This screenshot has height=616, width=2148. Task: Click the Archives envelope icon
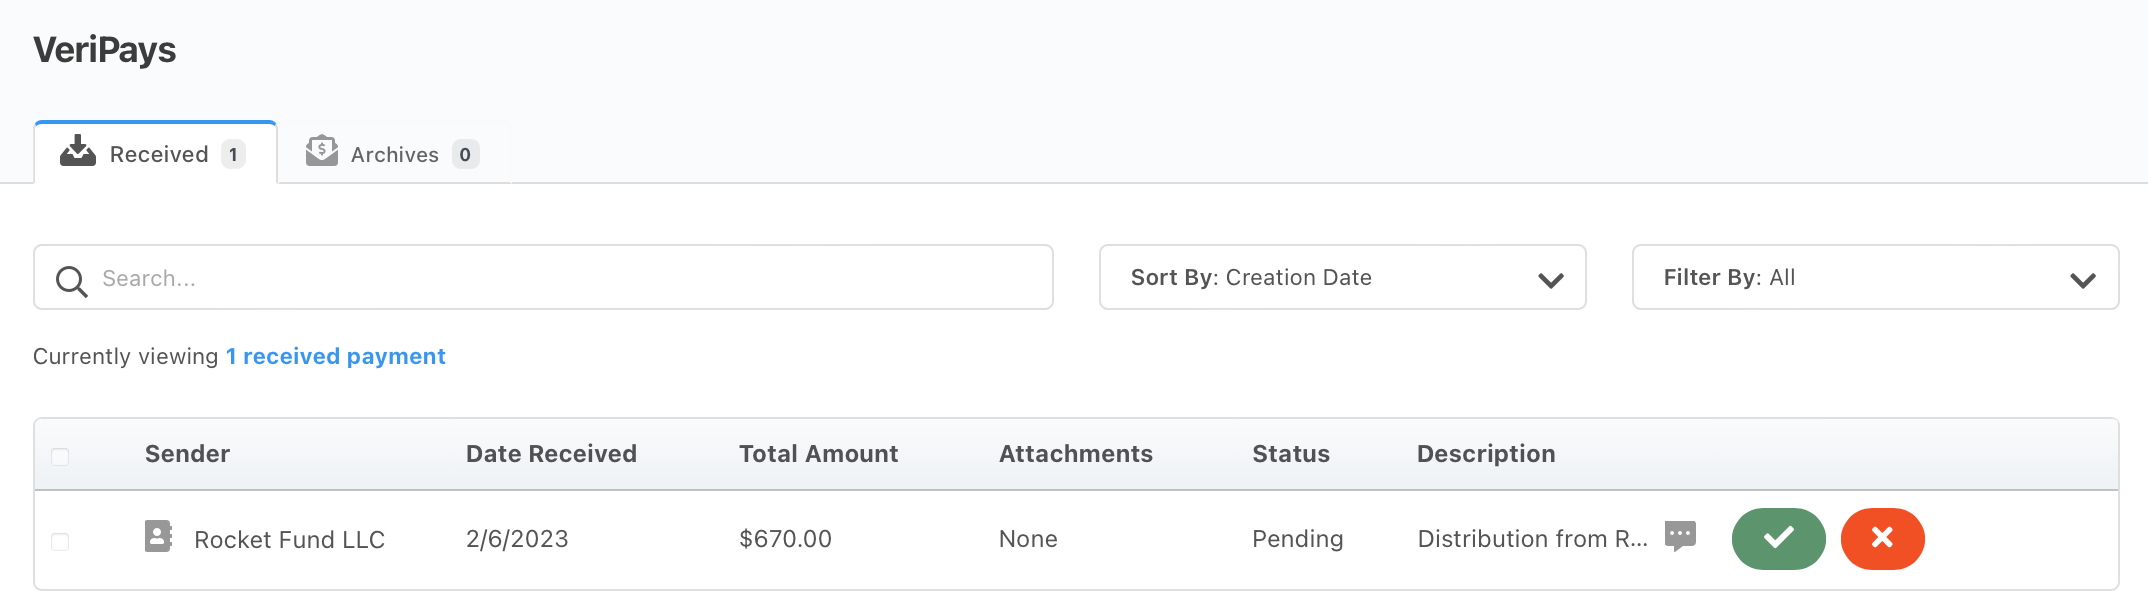coord(321,151)
